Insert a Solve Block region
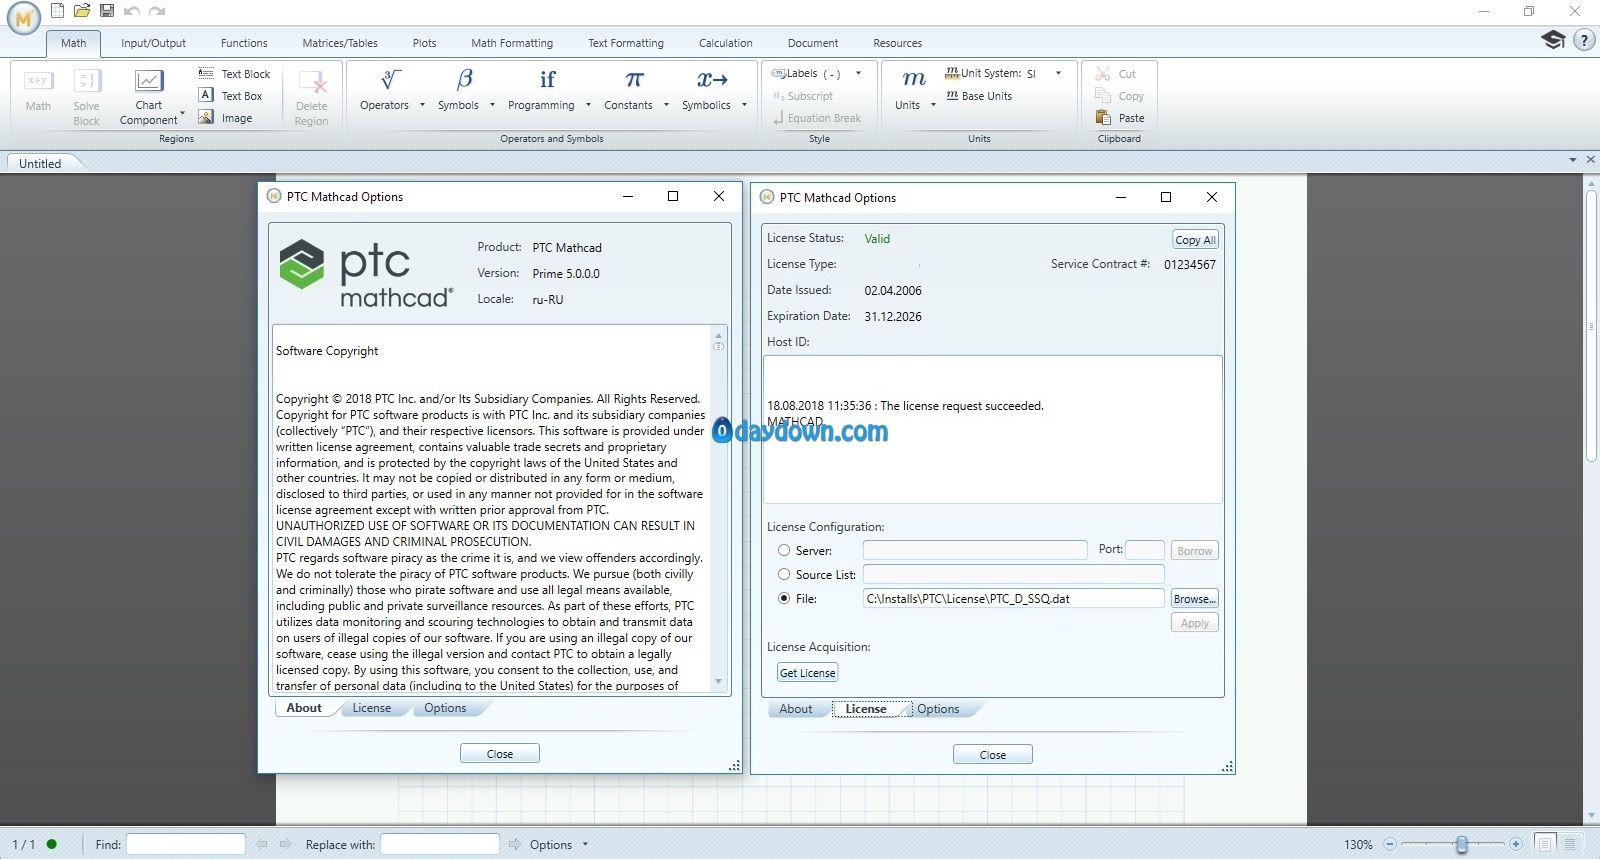The image size is (1600, 859). [87, 97]
